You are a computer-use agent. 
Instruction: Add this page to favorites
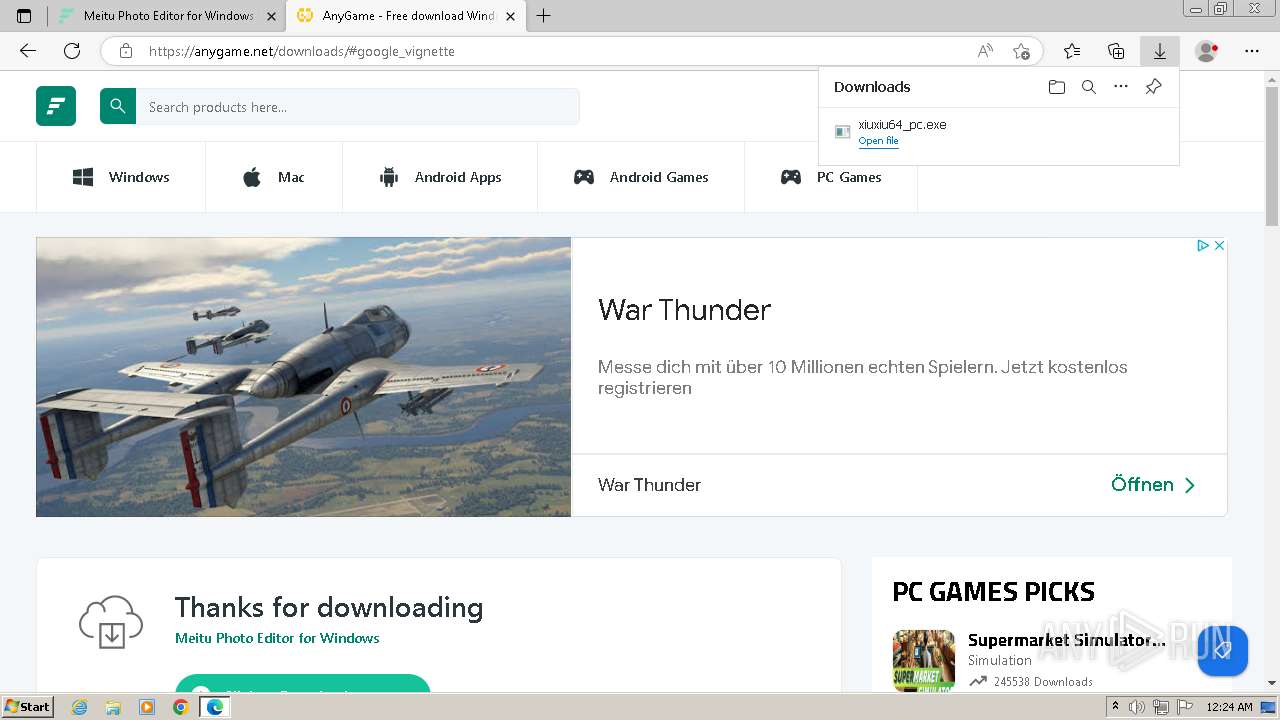pos(1021,51)
